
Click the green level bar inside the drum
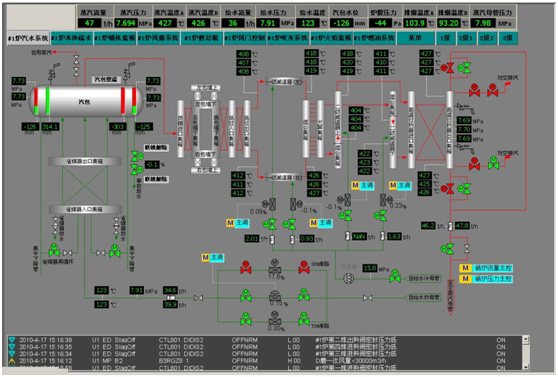coord(48,101)
